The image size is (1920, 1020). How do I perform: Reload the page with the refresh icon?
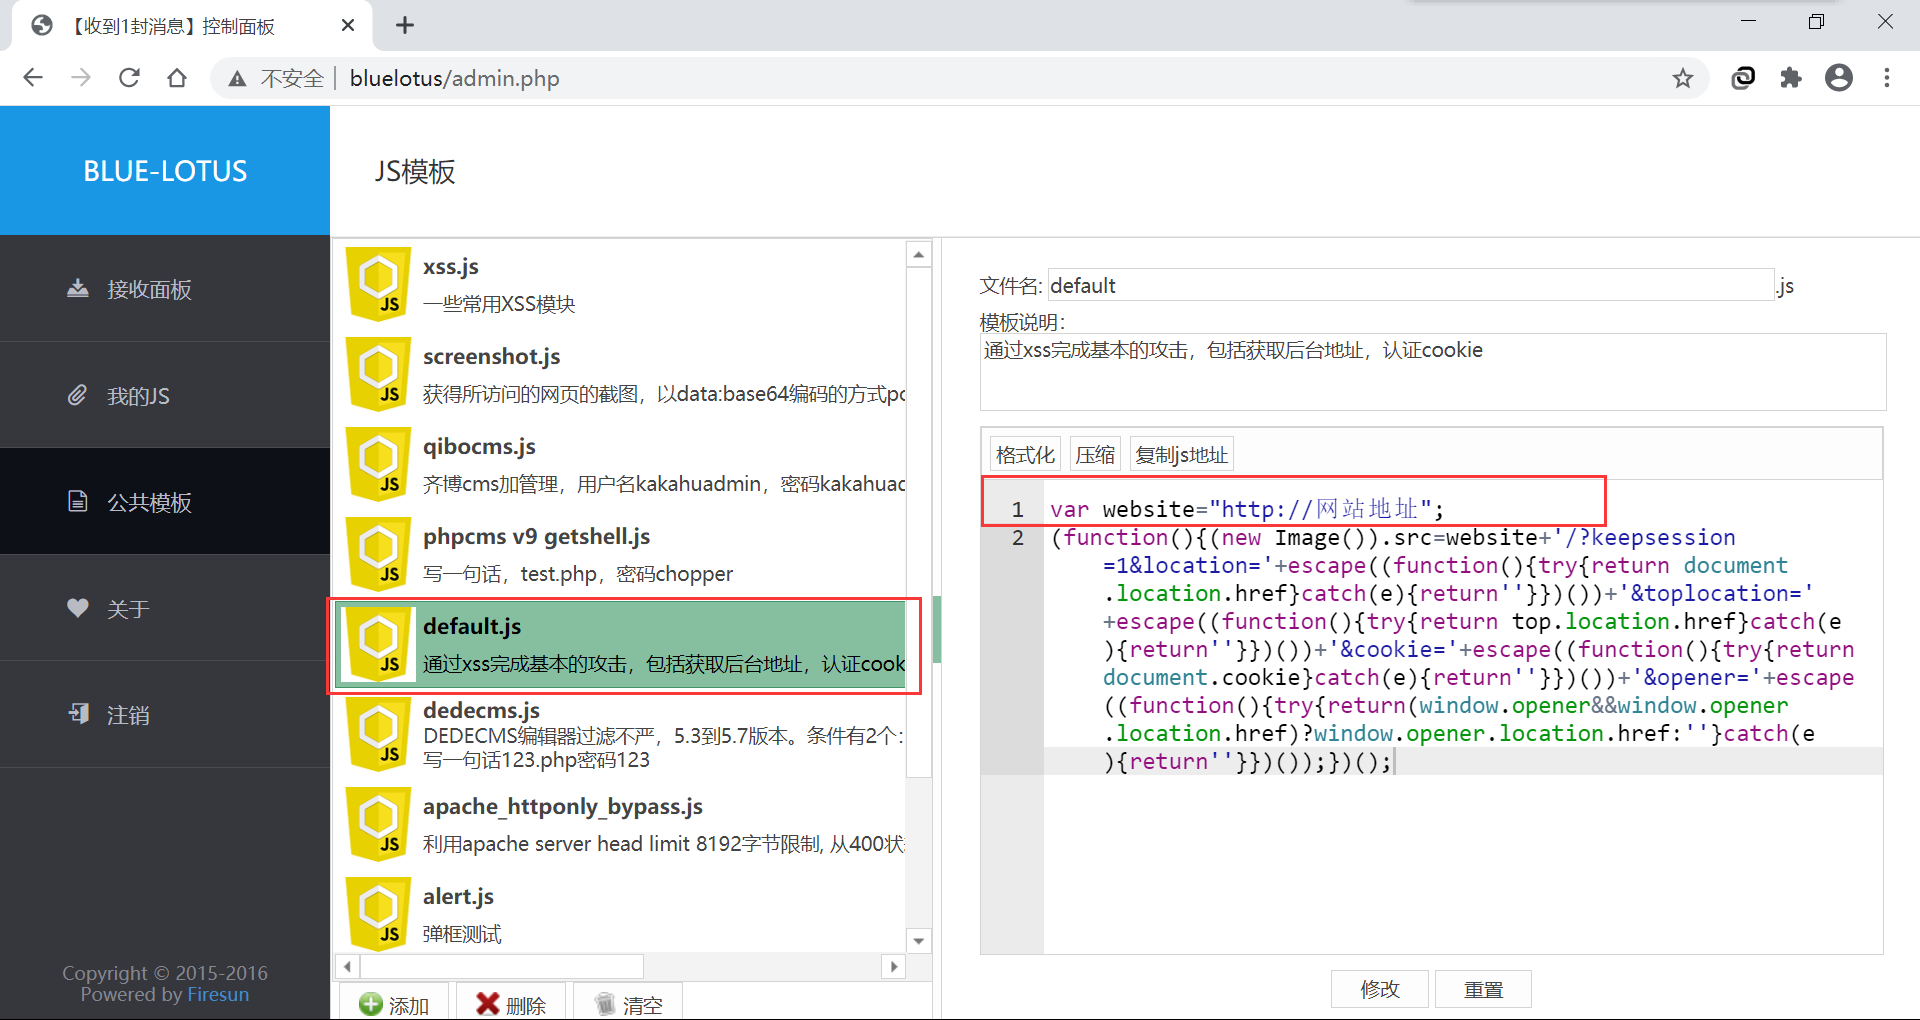[129, 78]
